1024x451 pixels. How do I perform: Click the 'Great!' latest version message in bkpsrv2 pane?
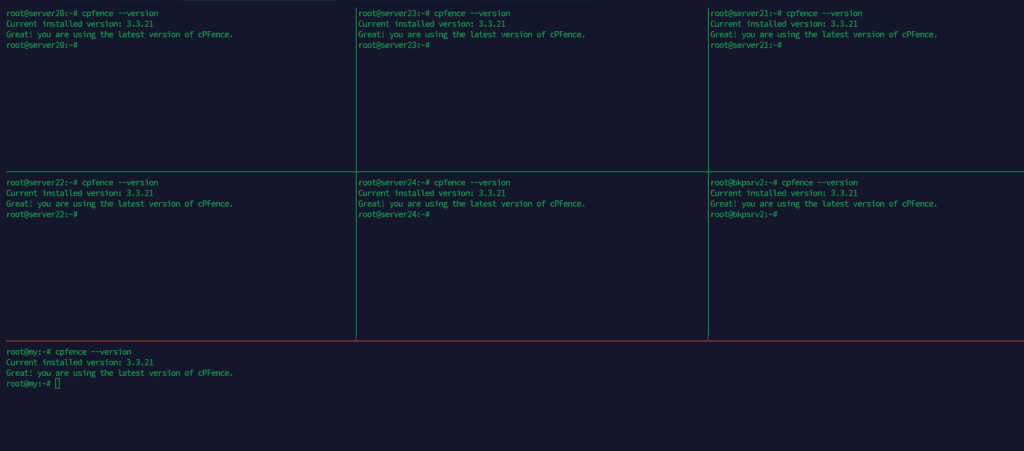point(823,203)
